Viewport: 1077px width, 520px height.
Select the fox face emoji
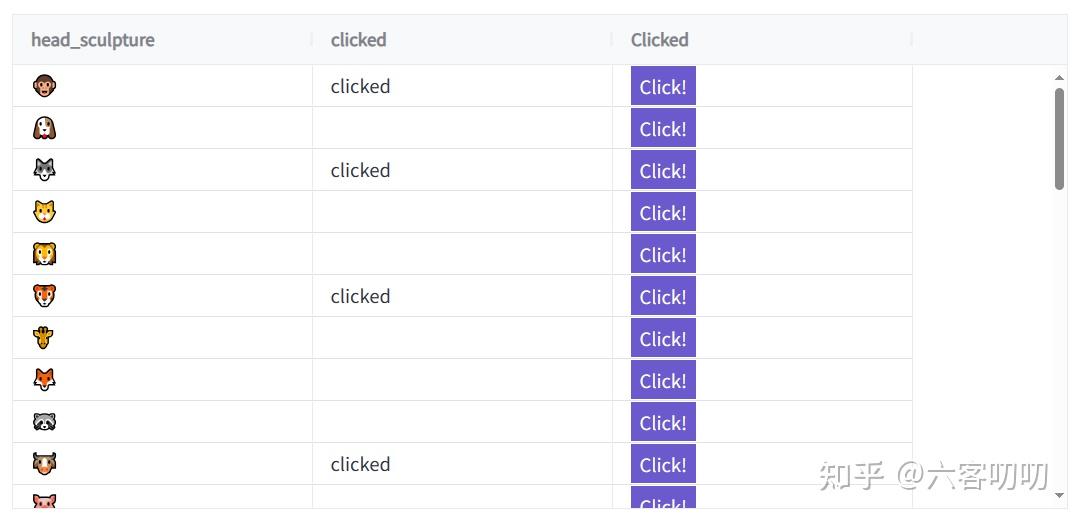(44, 379)
